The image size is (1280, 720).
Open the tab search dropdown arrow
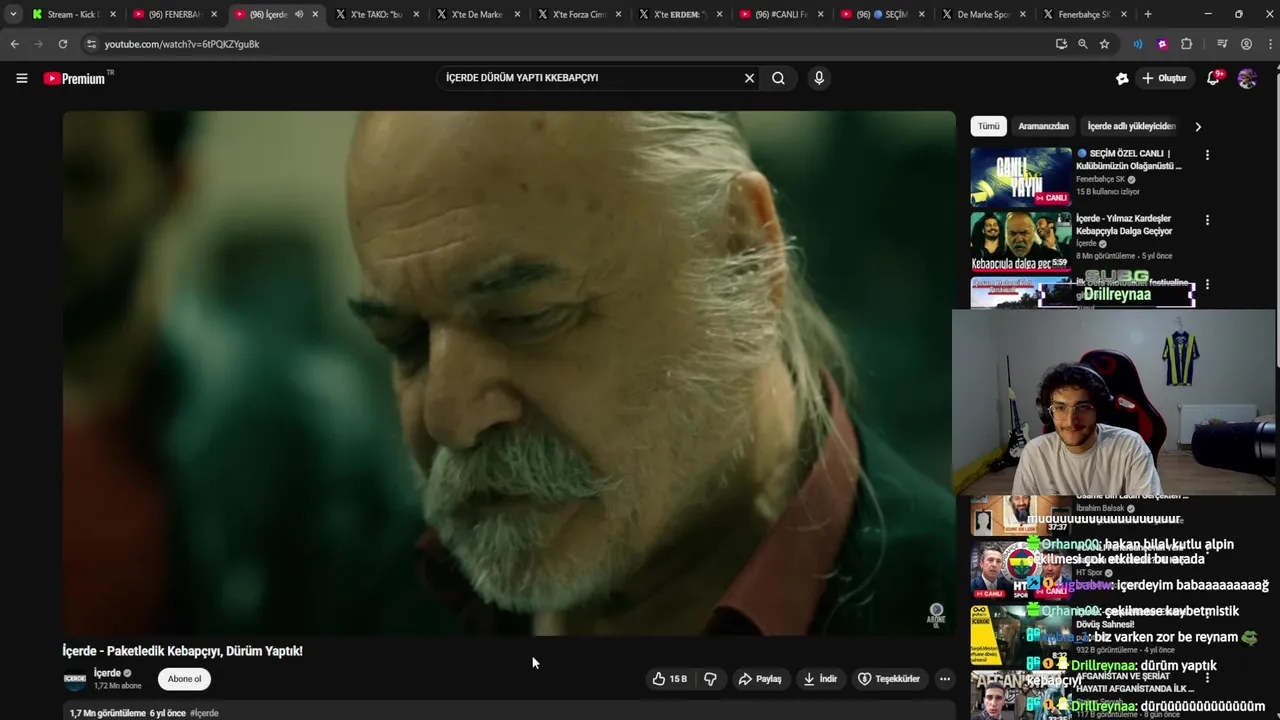pos(13,14)
